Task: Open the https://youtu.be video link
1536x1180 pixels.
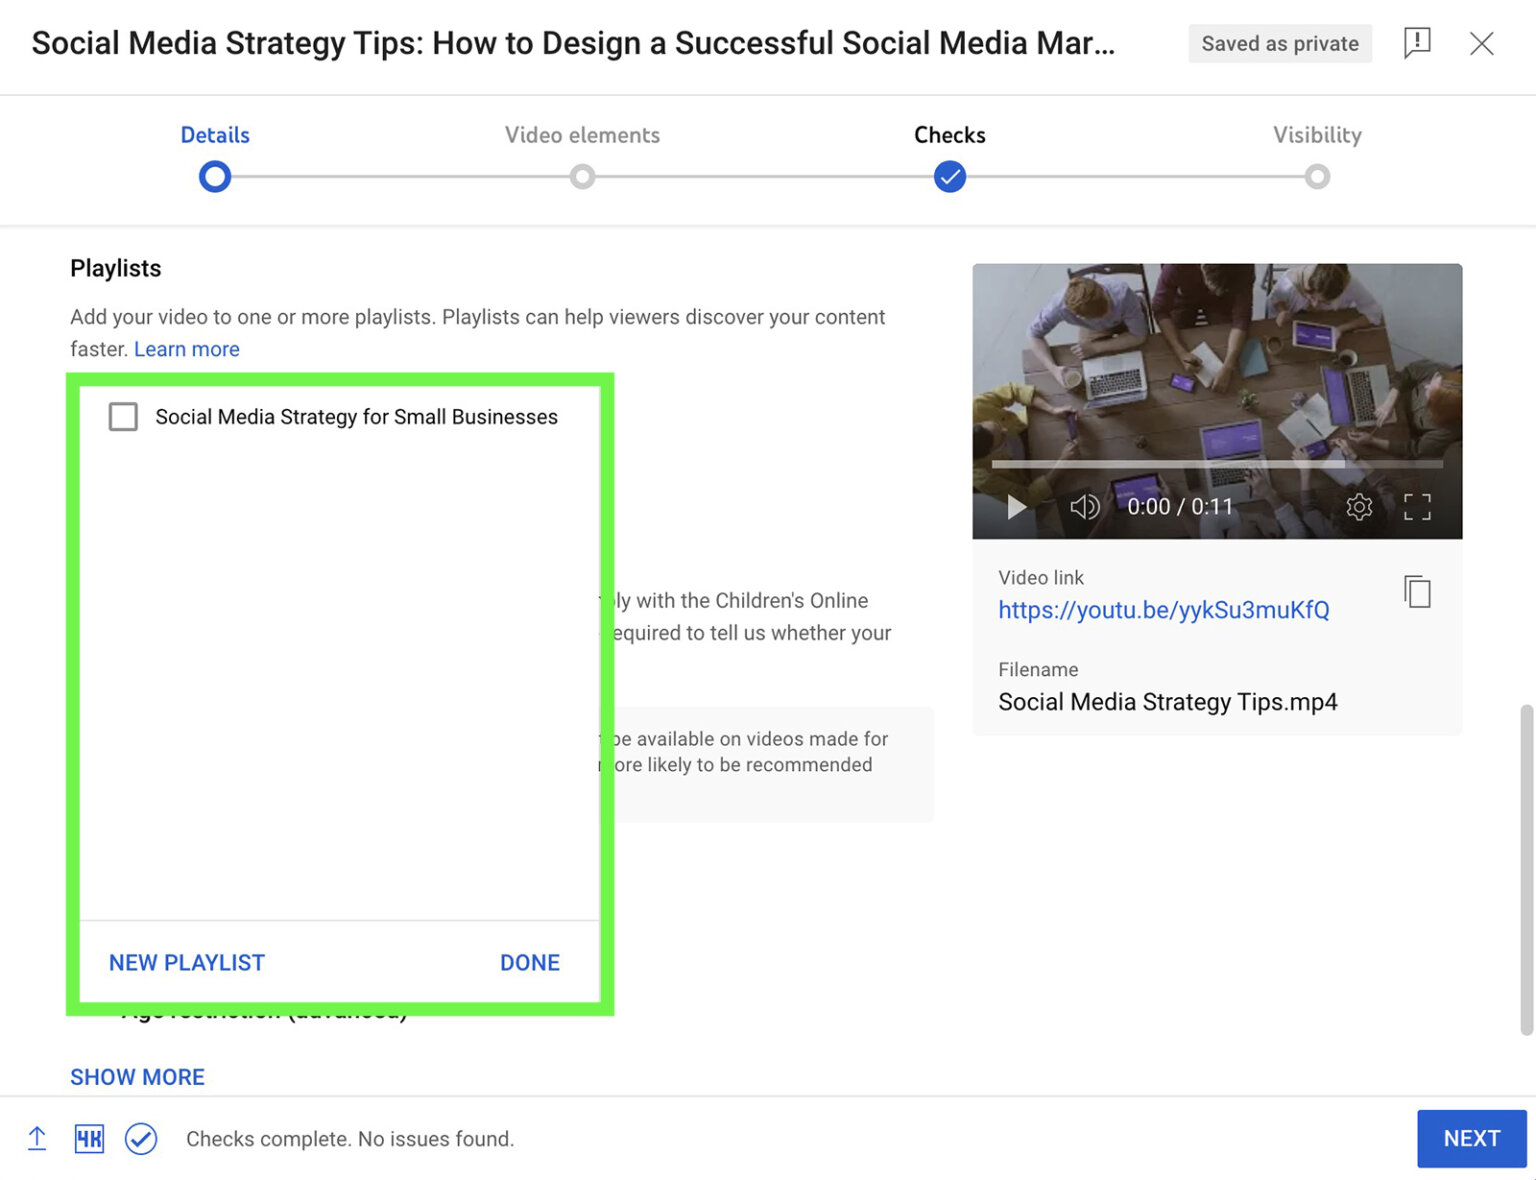Action: click(x=1162, y=610)
